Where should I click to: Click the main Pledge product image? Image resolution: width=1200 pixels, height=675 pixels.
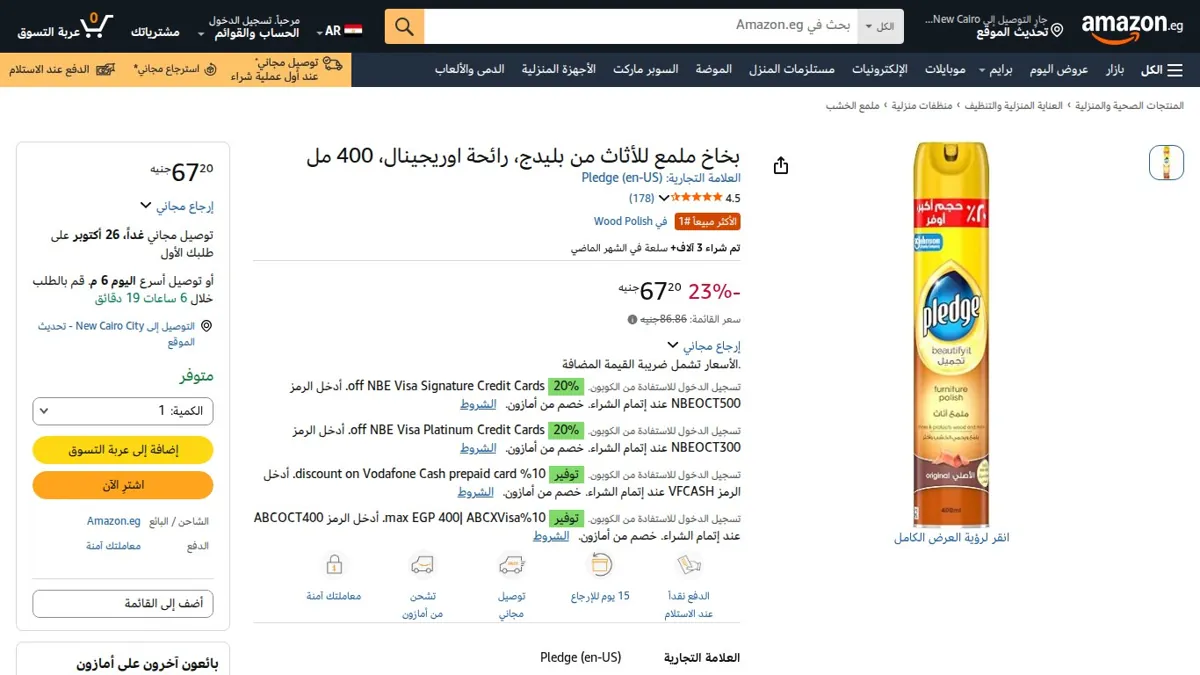pyautogui.click(x=952, y=334)
